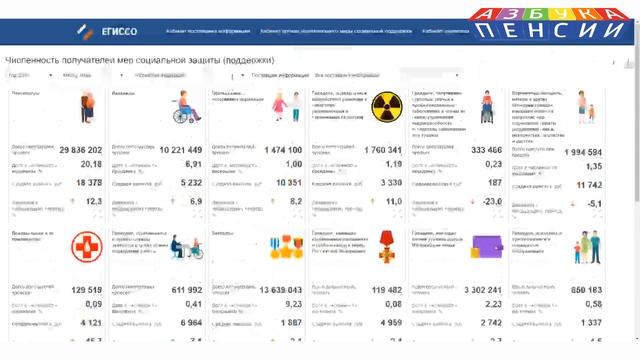The height and width of the screenshot is (360, 640).
Task: Click the parent with child icon on 1 994 594 card
Action: pyautogui.click(x=586, y=107)
